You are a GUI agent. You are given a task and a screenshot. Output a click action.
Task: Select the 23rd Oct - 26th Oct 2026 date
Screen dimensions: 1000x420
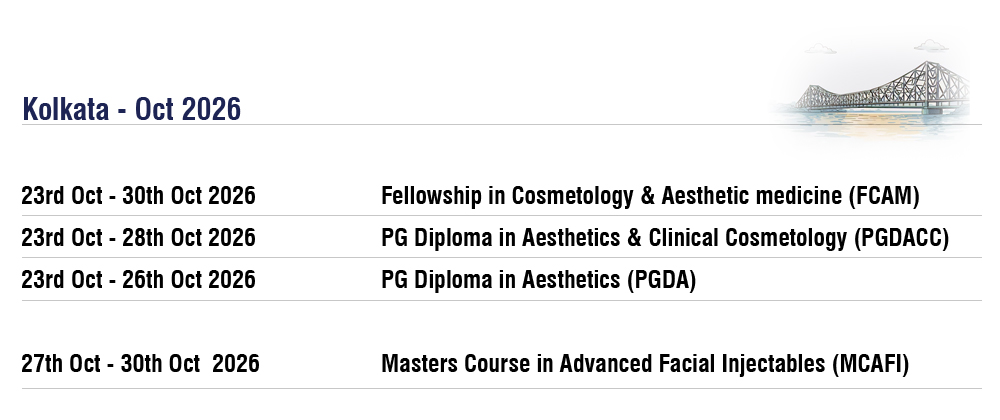click(138, 280)
